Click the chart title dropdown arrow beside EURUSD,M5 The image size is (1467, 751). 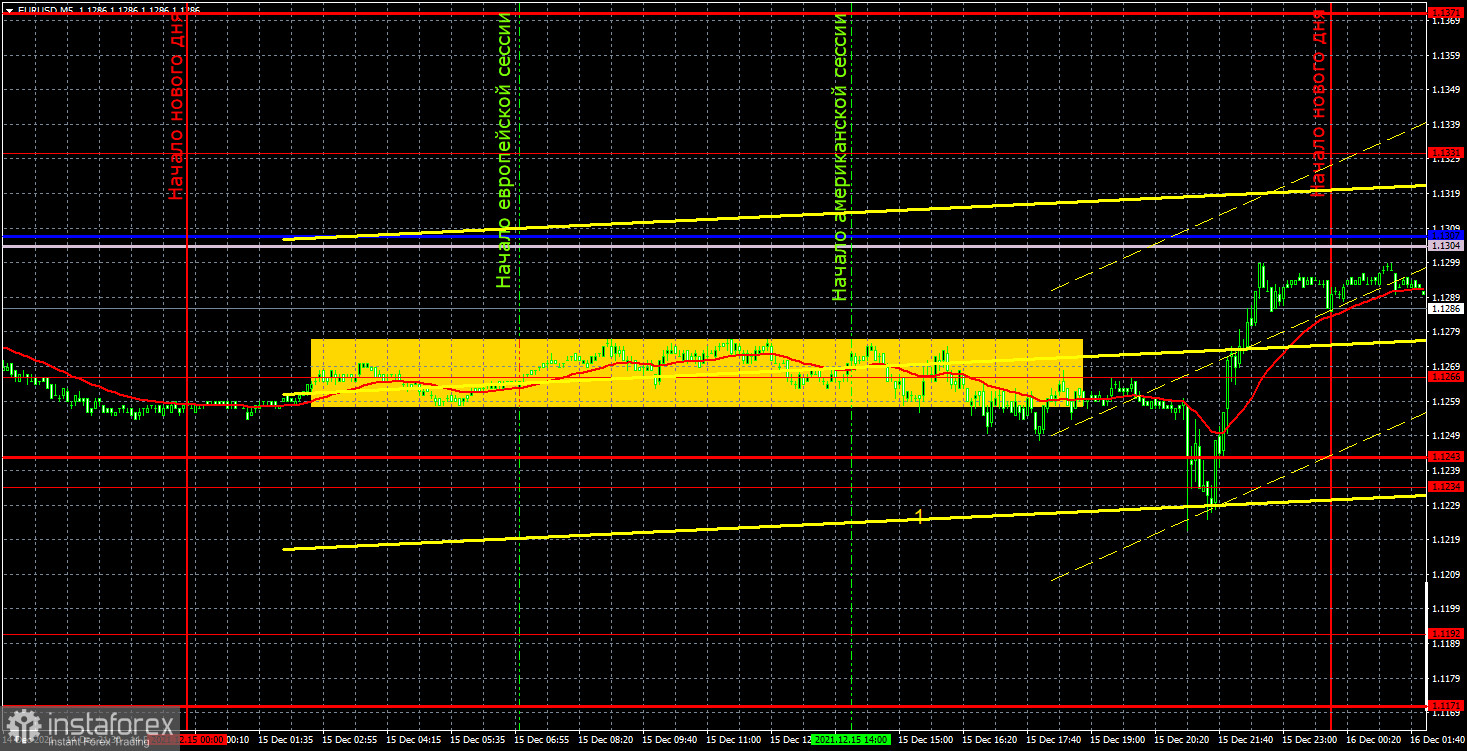pos(9,10)
